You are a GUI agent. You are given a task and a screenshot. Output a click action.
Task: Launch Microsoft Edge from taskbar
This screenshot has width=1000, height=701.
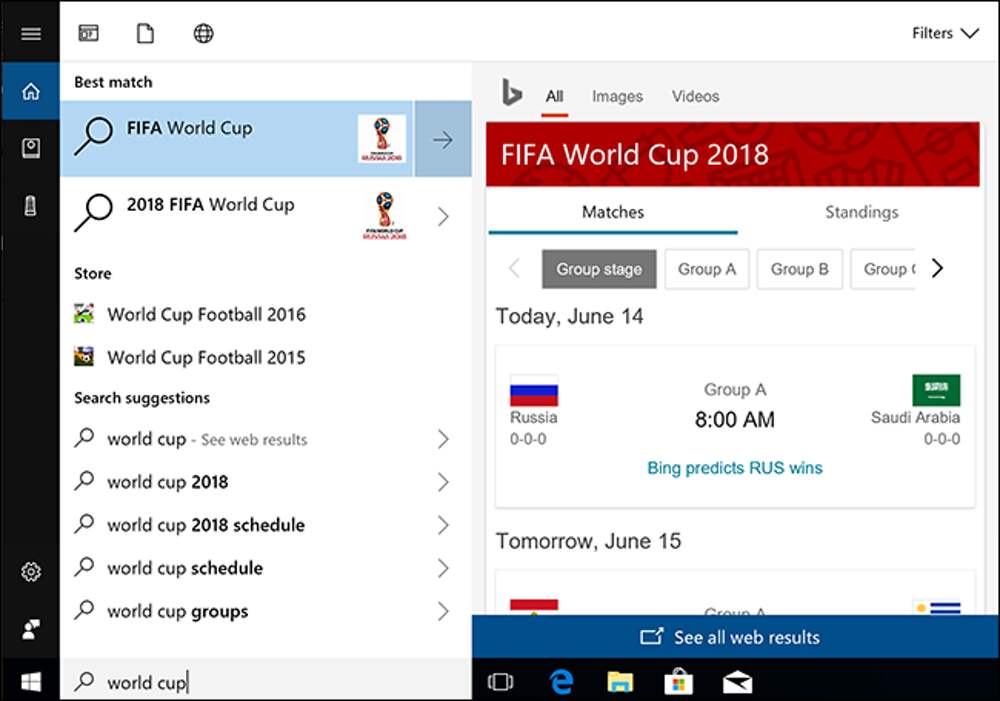(562, 682)
